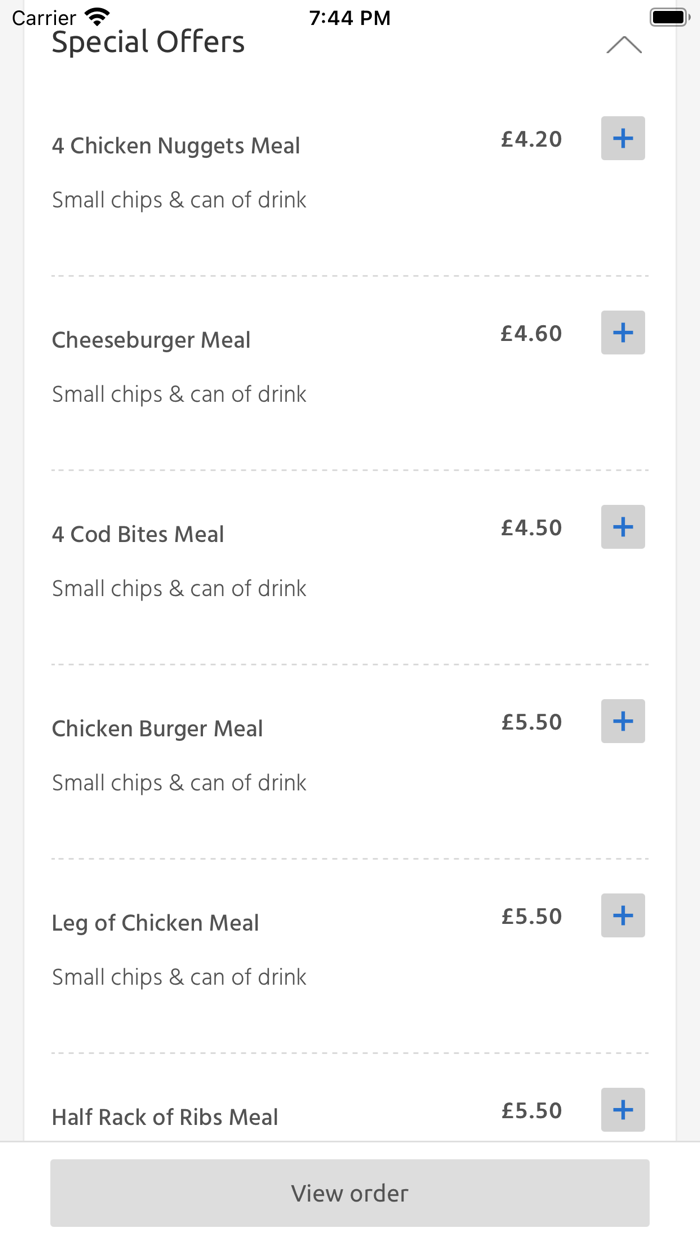This screenshot has width=700, height=1244.
Task: Add 4 Chicken Nuggets Meal to order
Action: (622, 138)
